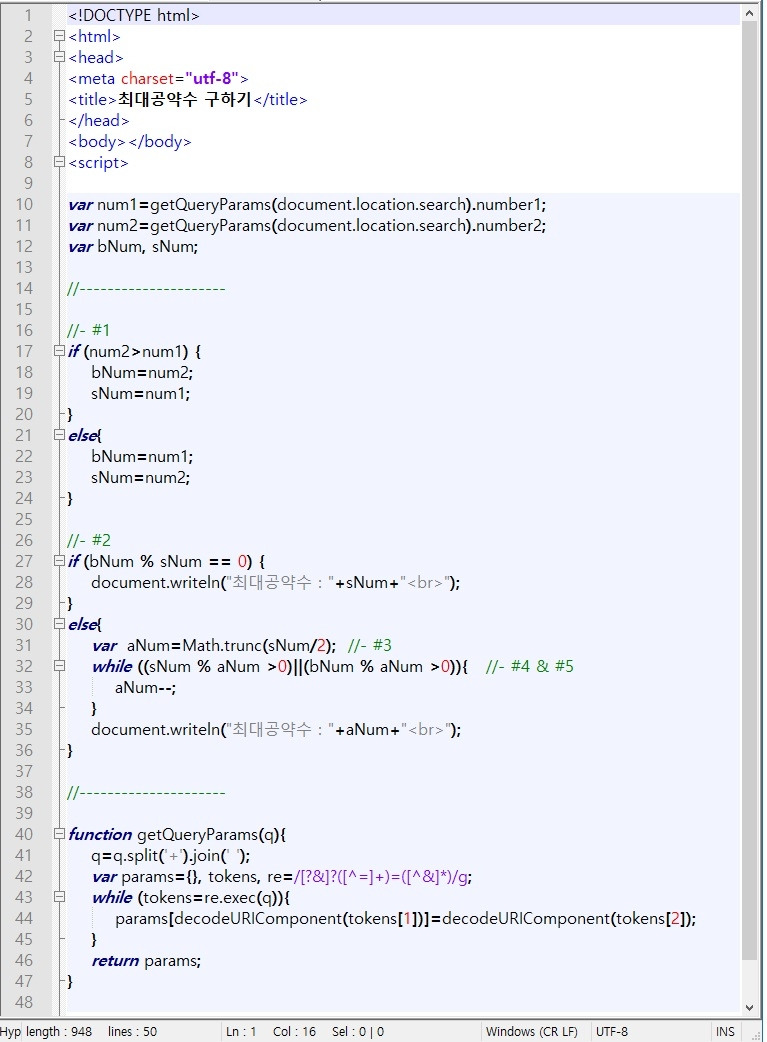
Task: Click sNum=num1; on line 19
Action: (140, 393)
